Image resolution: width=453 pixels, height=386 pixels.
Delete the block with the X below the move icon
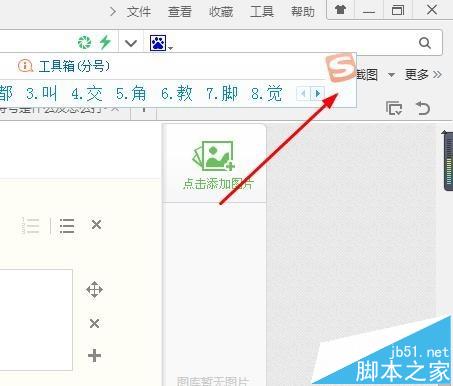(x=94, y=323)
